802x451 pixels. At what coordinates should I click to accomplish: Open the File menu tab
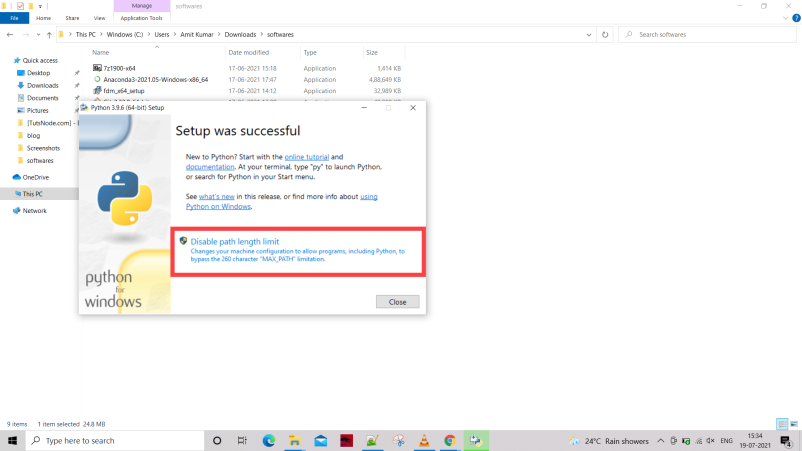(14, 18)
